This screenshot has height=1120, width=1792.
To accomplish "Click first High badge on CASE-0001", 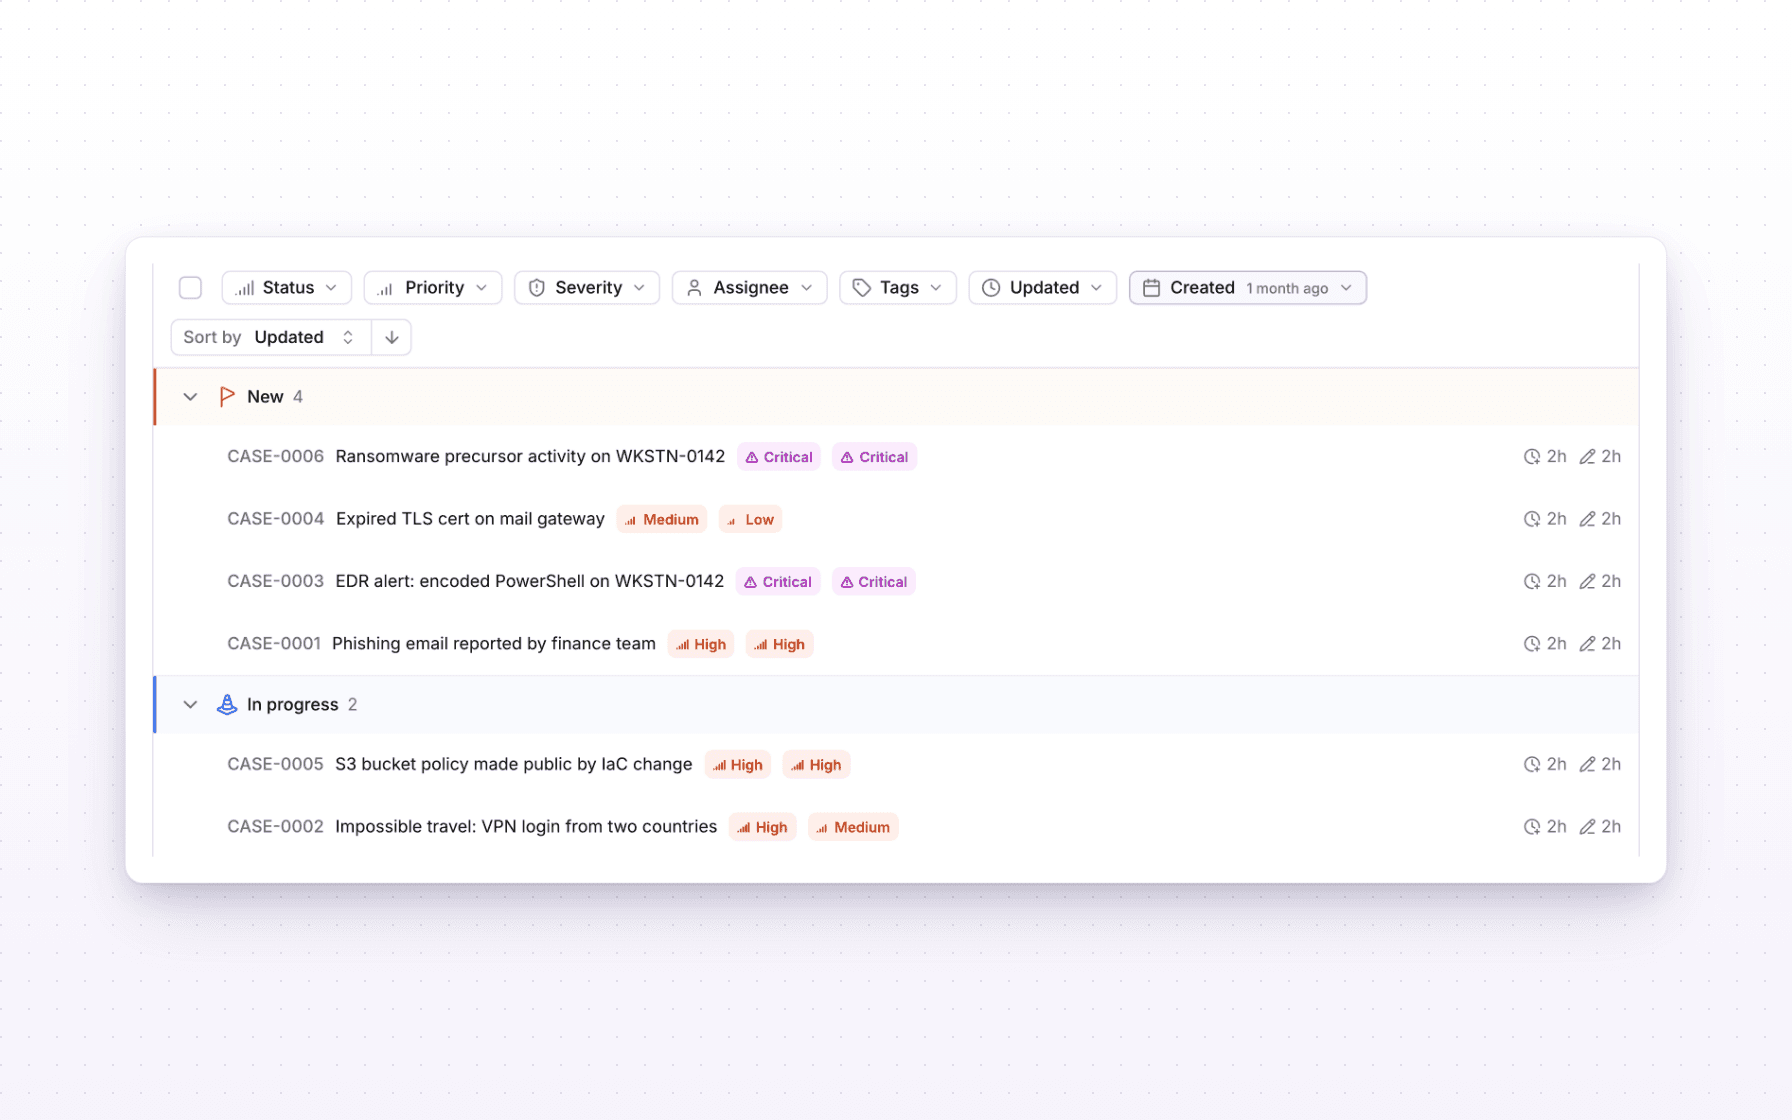I will [701, 645].
